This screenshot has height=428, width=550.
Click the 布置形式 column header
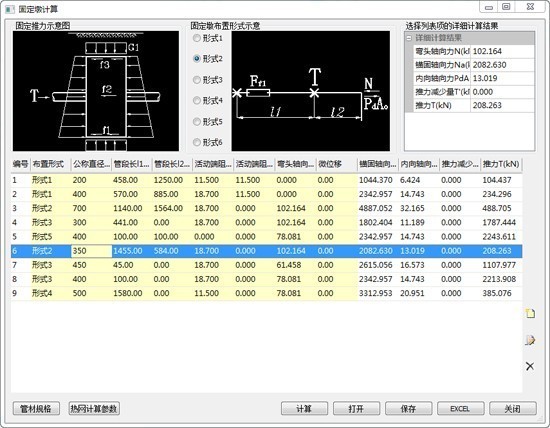(x=51, y=164)
